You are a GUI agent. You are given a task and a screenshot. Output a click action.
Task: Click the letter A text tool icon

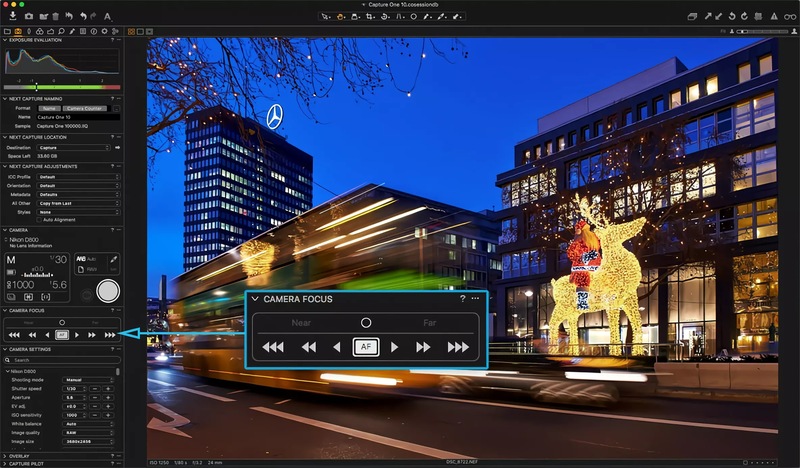(x=108, y=17)
